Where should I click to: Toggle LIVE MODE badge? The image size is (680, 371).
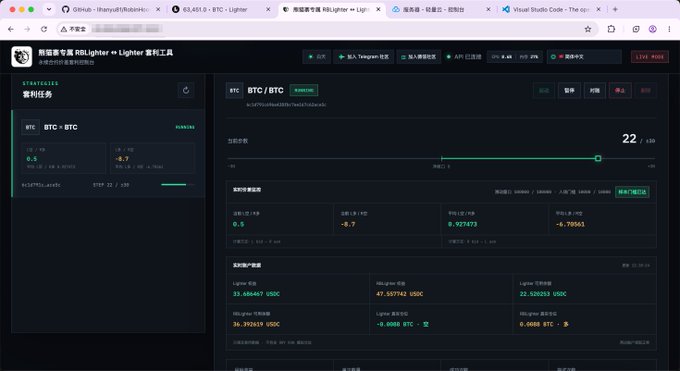coord(650,57)
